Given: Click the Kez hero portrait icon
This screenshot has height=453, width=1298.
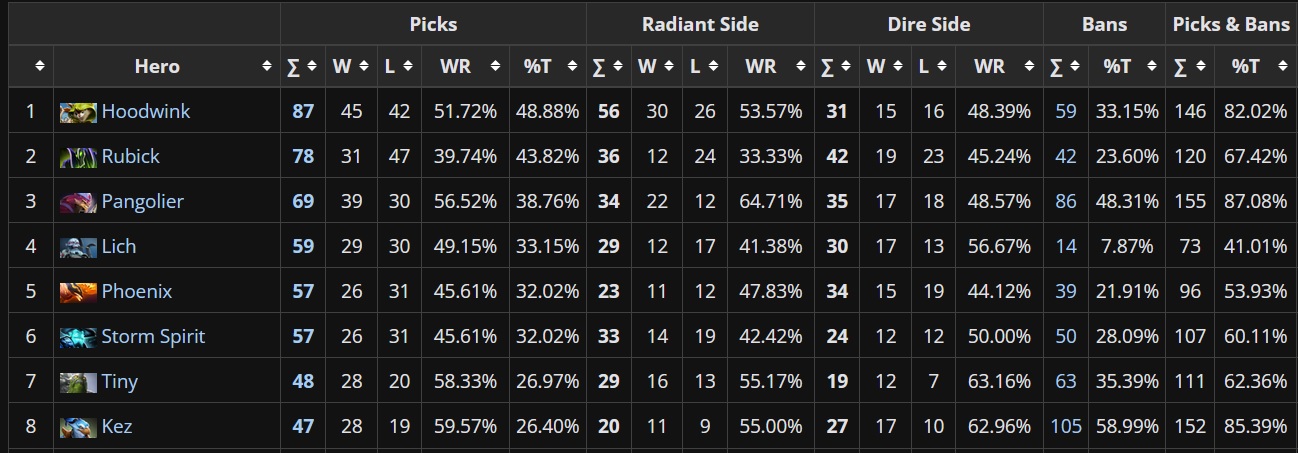Looking at the screenshot, I should [x=78, y=426].
